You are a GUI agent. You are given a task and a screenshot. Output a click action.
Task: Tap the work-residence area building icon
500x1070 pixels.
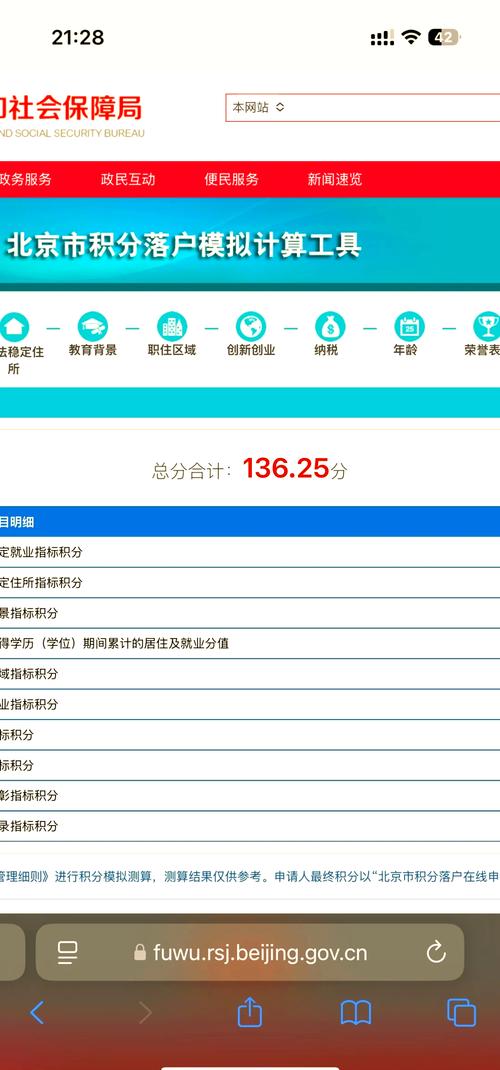coord(172,327)
